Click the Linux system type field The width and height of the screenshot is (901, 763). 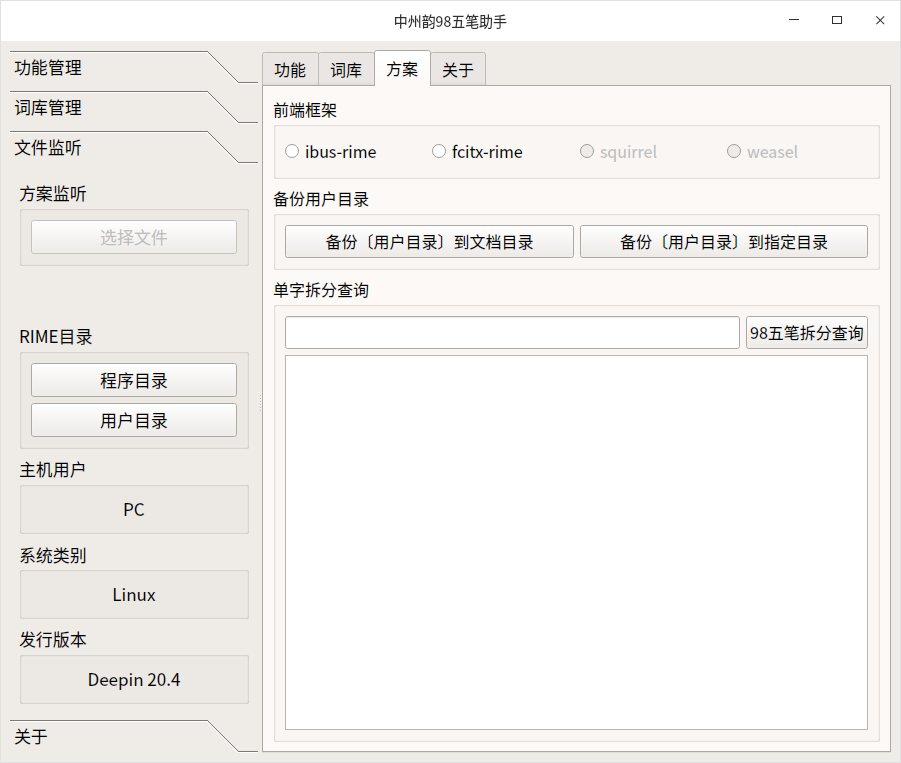[133, 595]
